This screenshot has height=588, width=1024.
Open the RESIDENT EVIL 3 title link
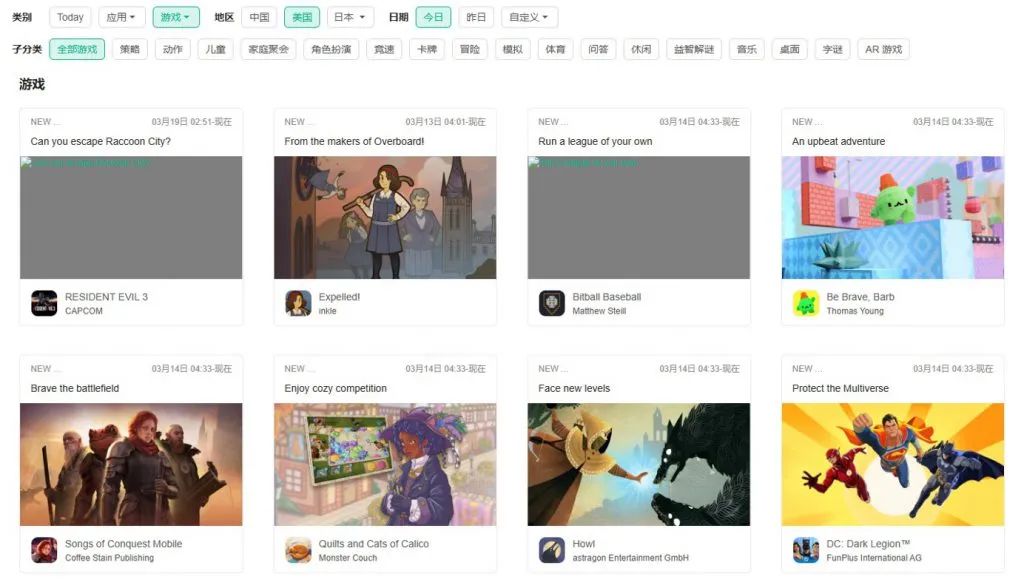click(106, 297)
